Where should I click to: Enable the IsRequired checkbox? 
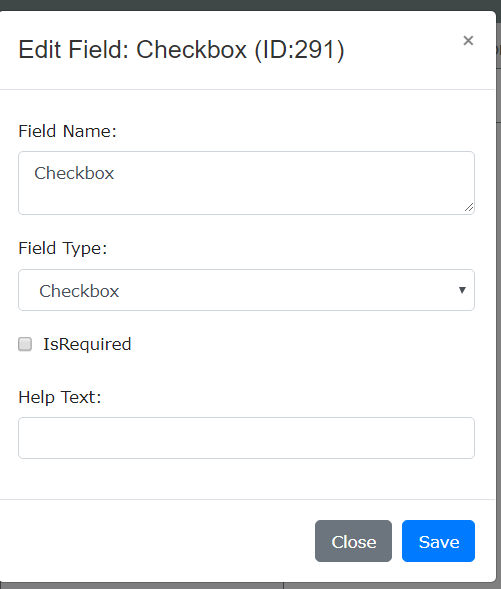25,344
